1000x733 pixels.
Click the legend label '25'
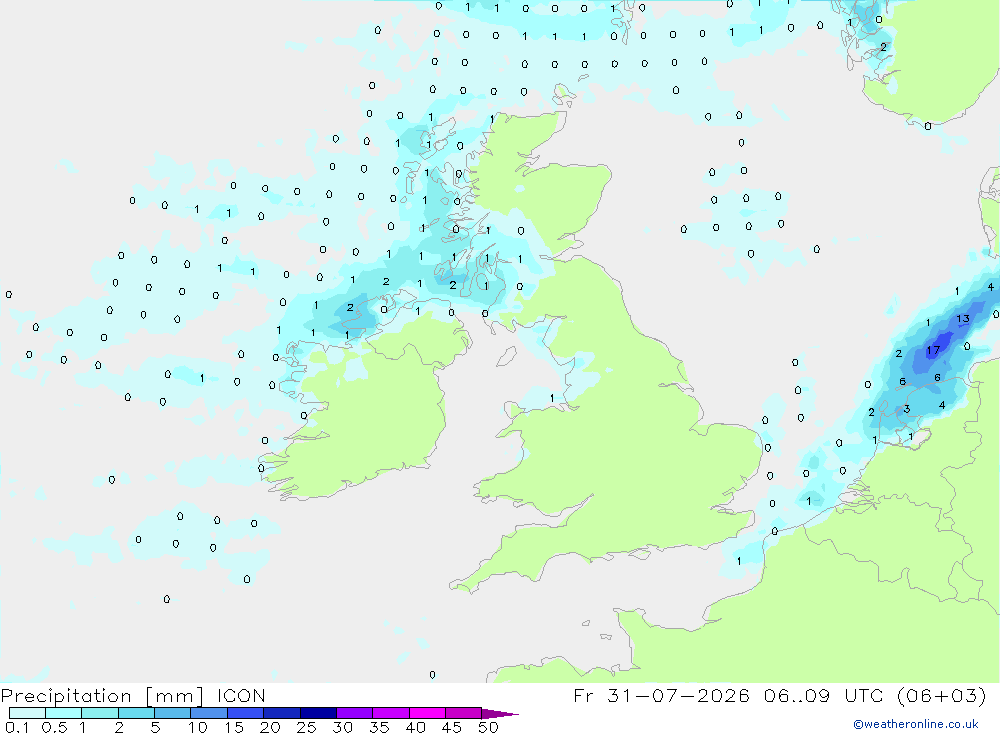tap(307, 727)
